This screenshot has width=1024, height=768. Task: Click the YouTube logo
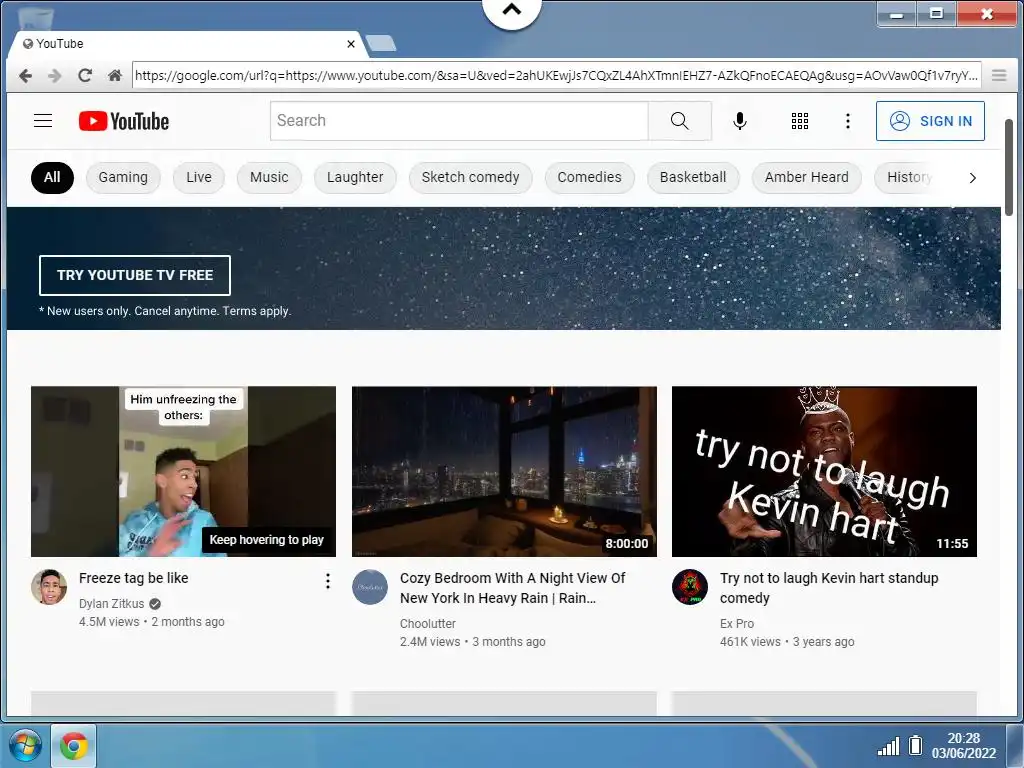[124, 121]
